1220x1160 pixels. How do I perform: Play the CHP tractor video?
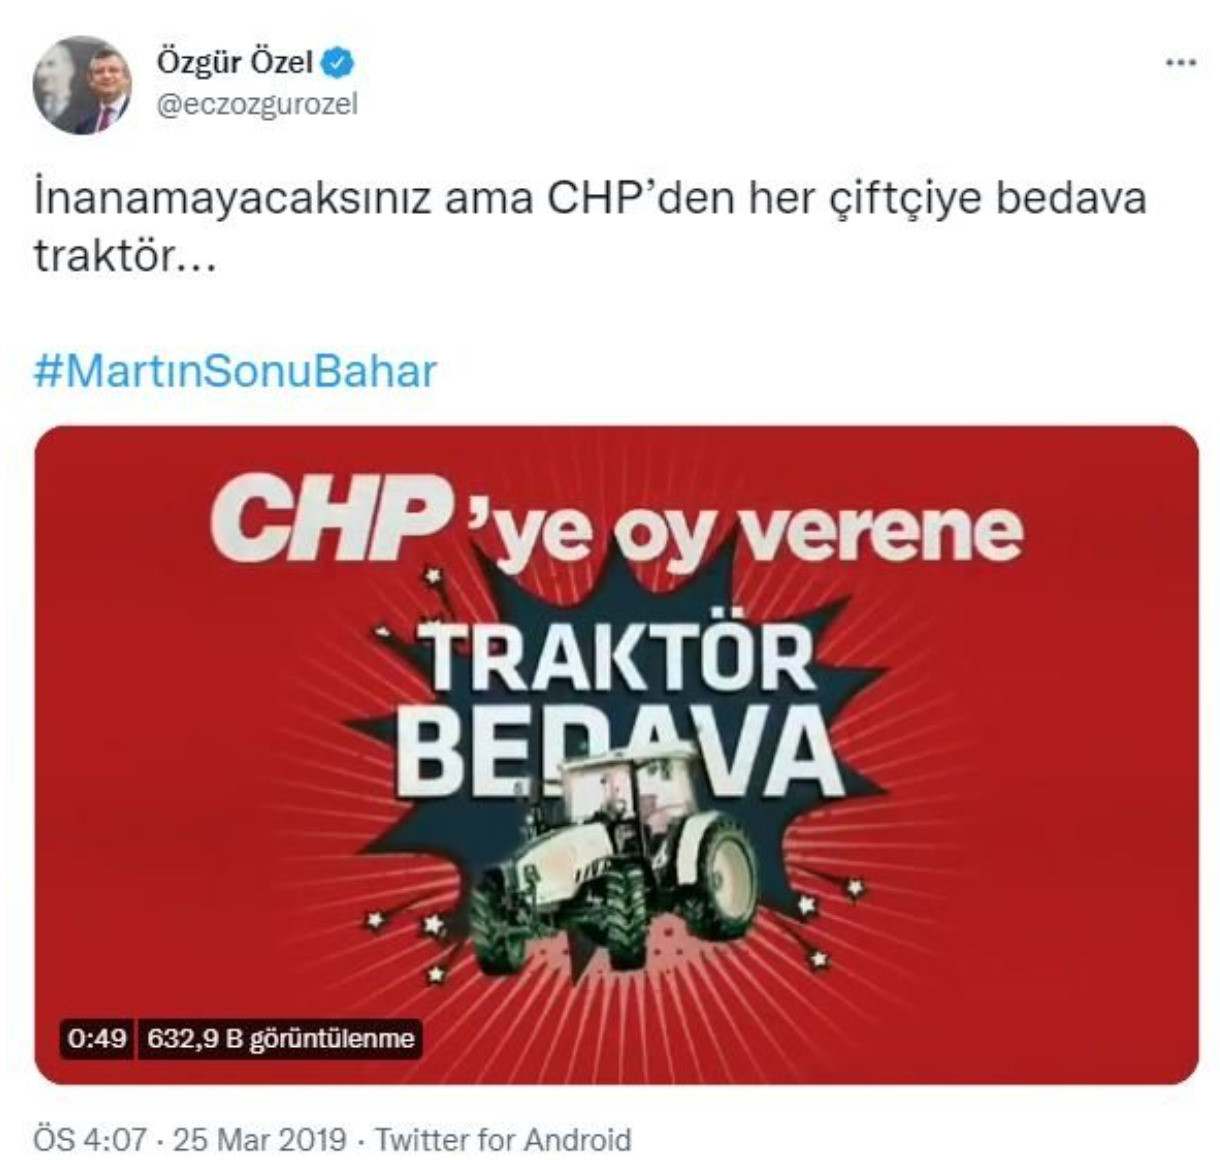click(616, 755)
